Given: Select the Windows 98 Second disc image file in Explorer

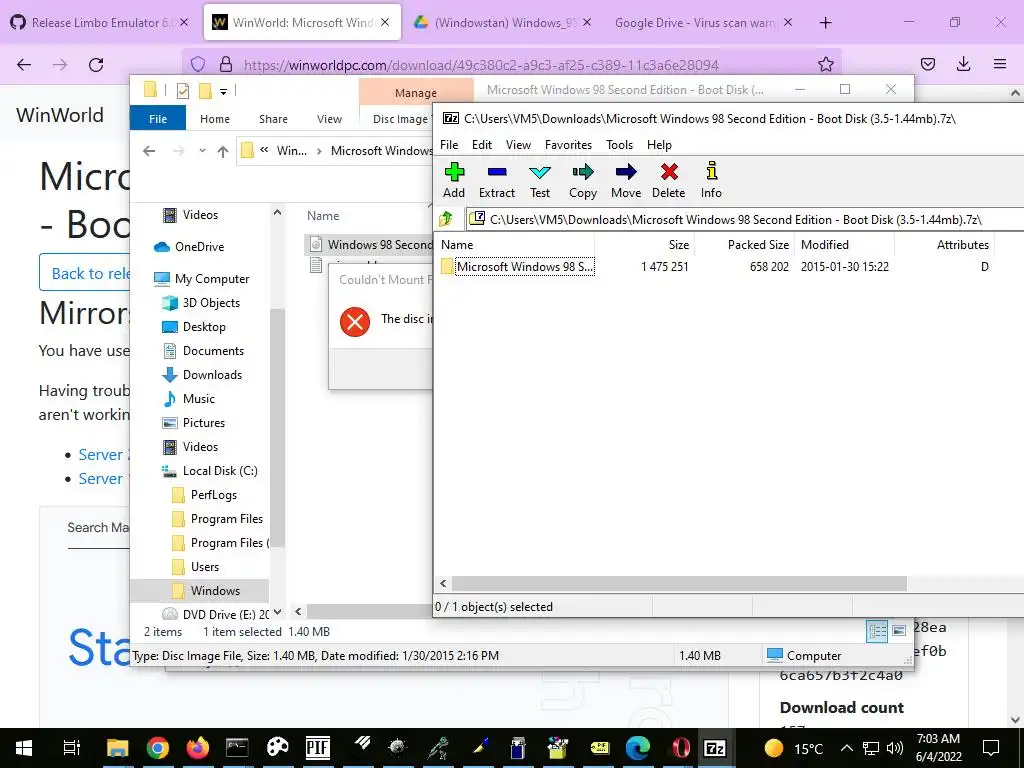Looking at the screenshot, I should click(x=371, y=245).
